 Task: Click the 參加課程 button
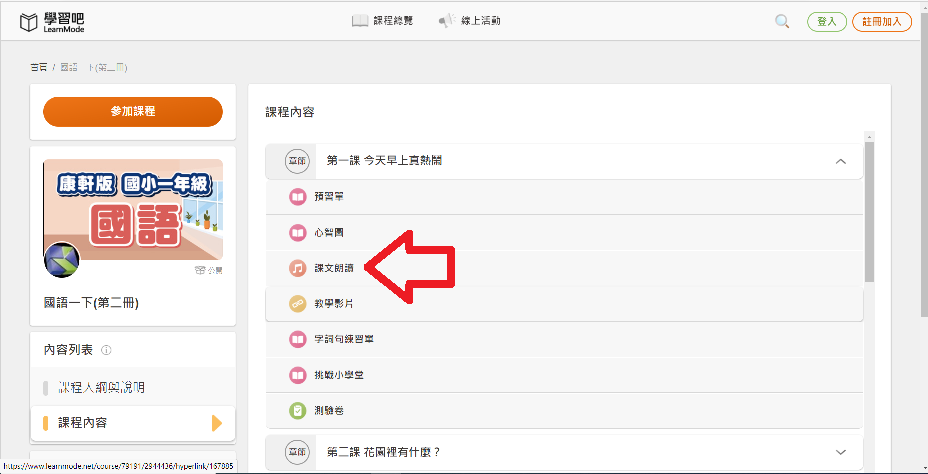pyautogui.click(x=133, y=112)
